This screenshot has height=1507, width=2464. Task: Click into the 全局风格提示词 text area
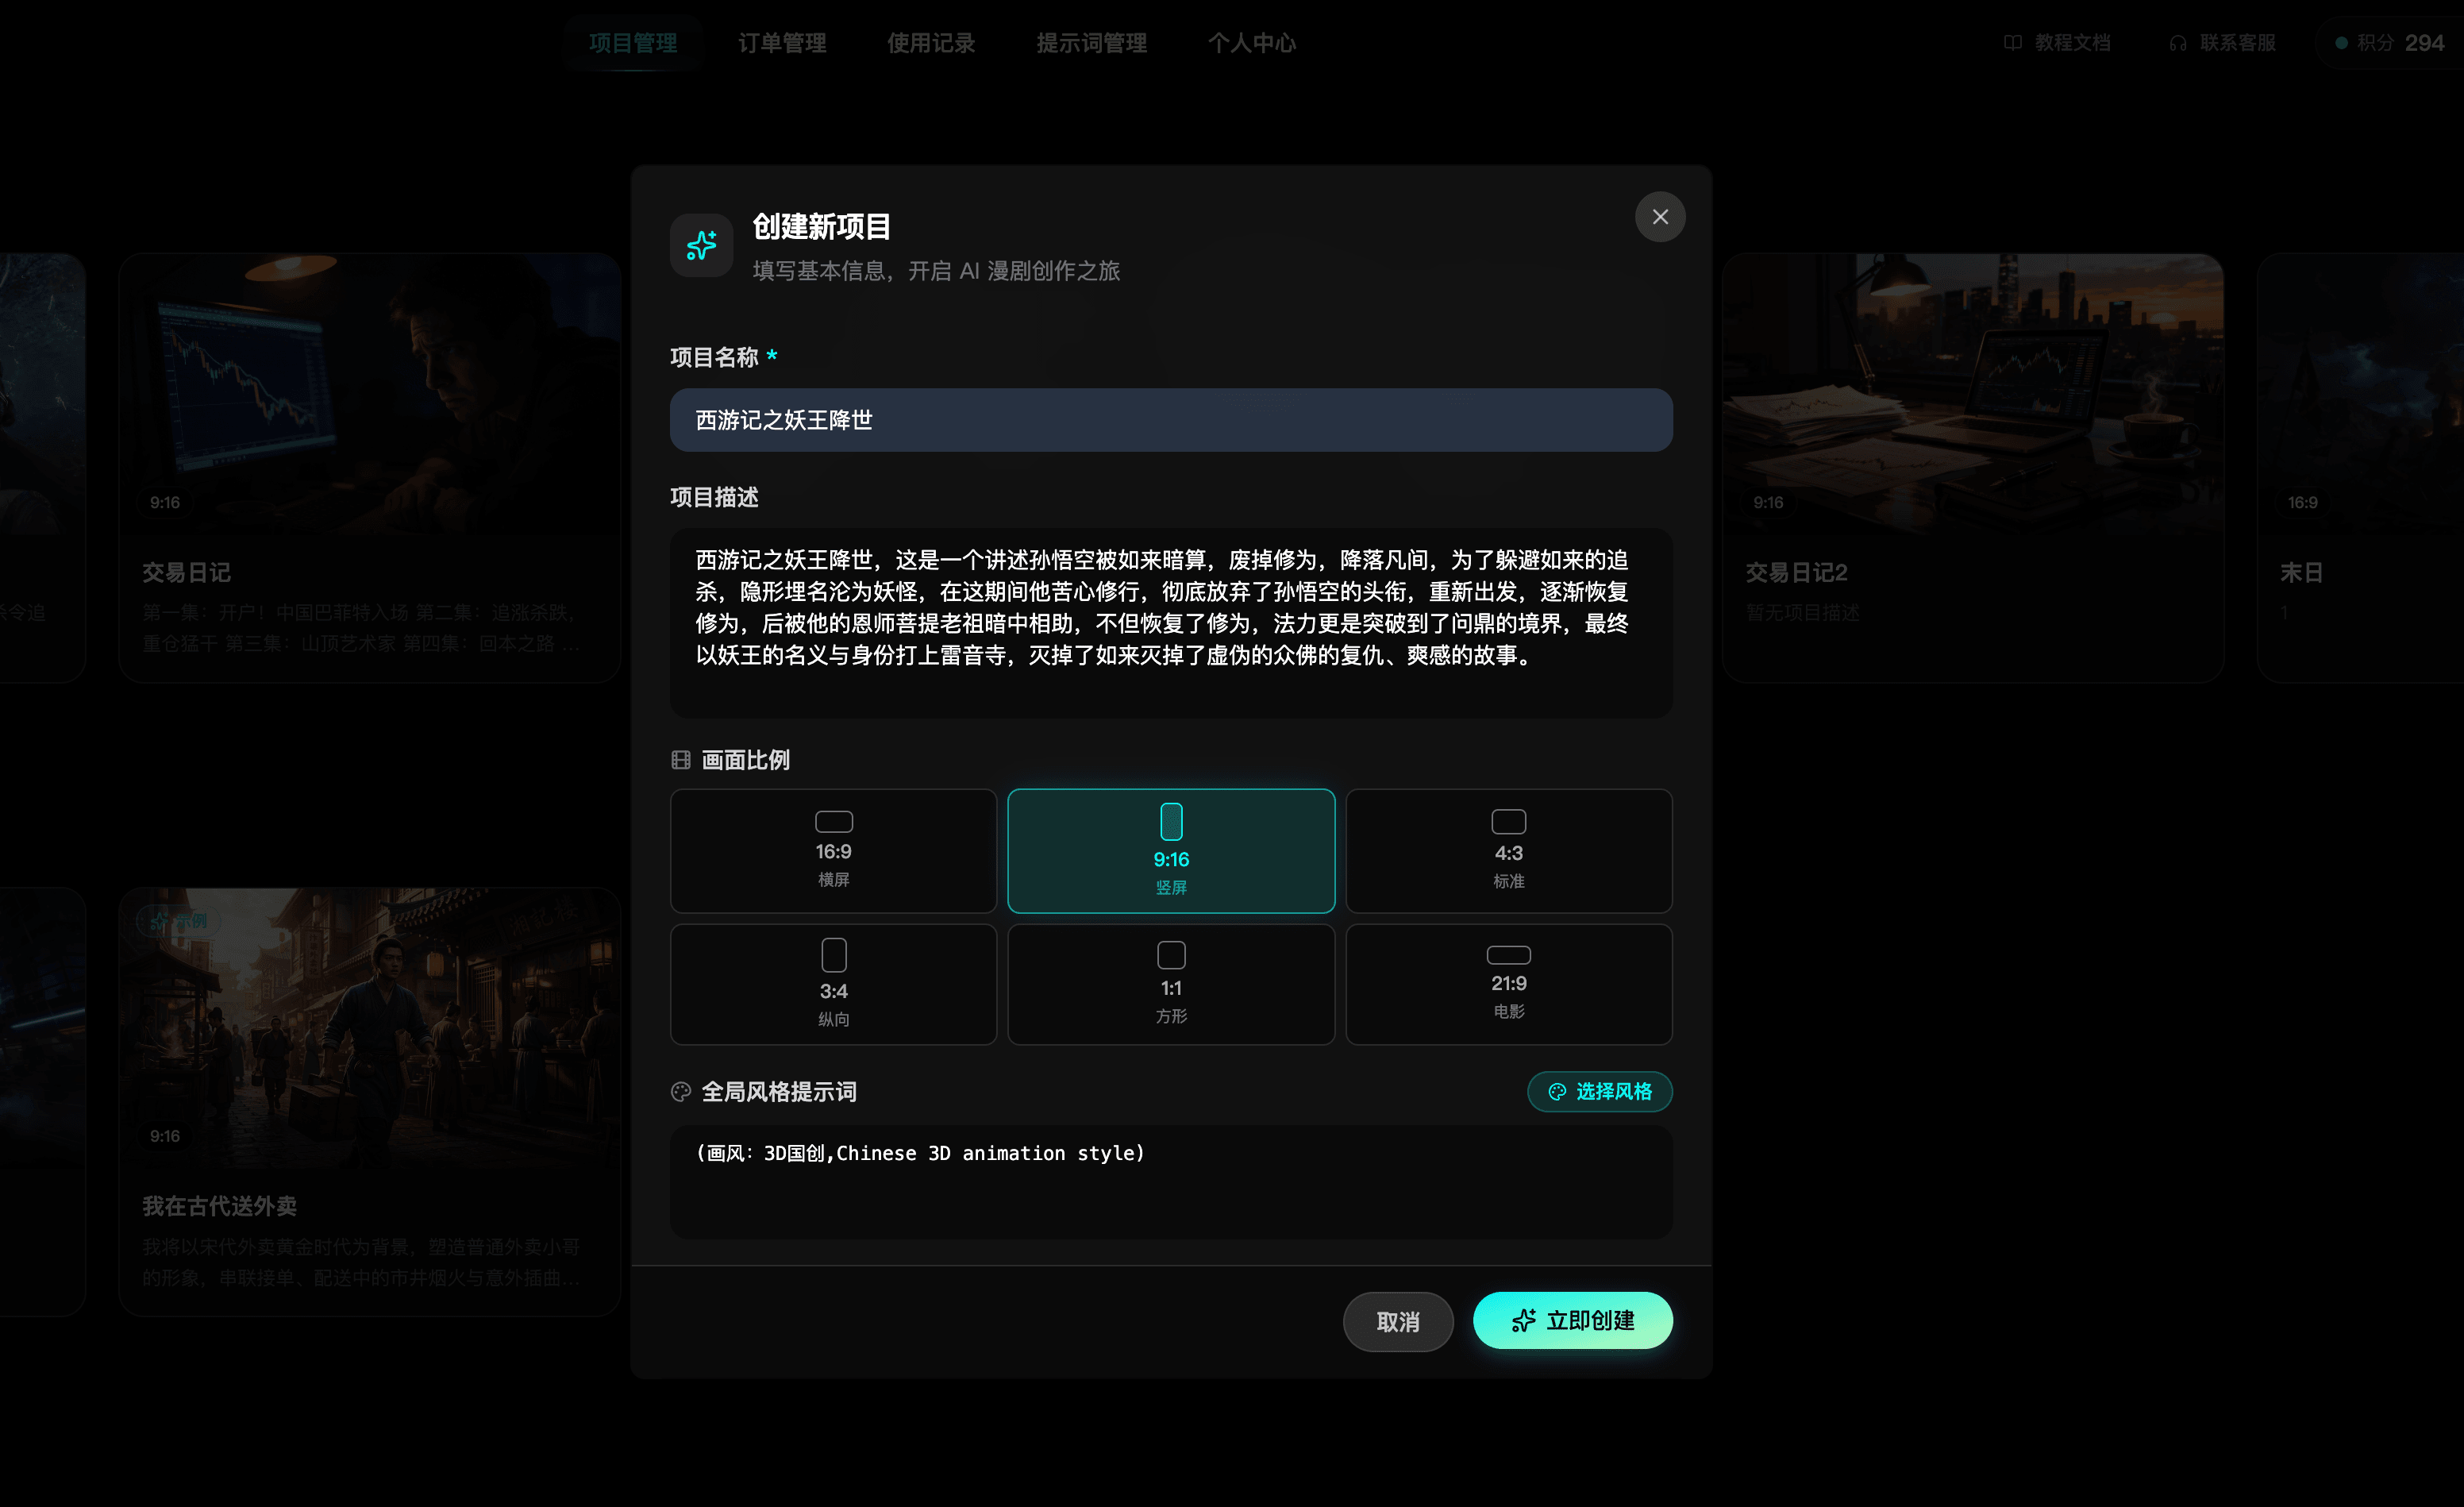click(1171, 1182)
